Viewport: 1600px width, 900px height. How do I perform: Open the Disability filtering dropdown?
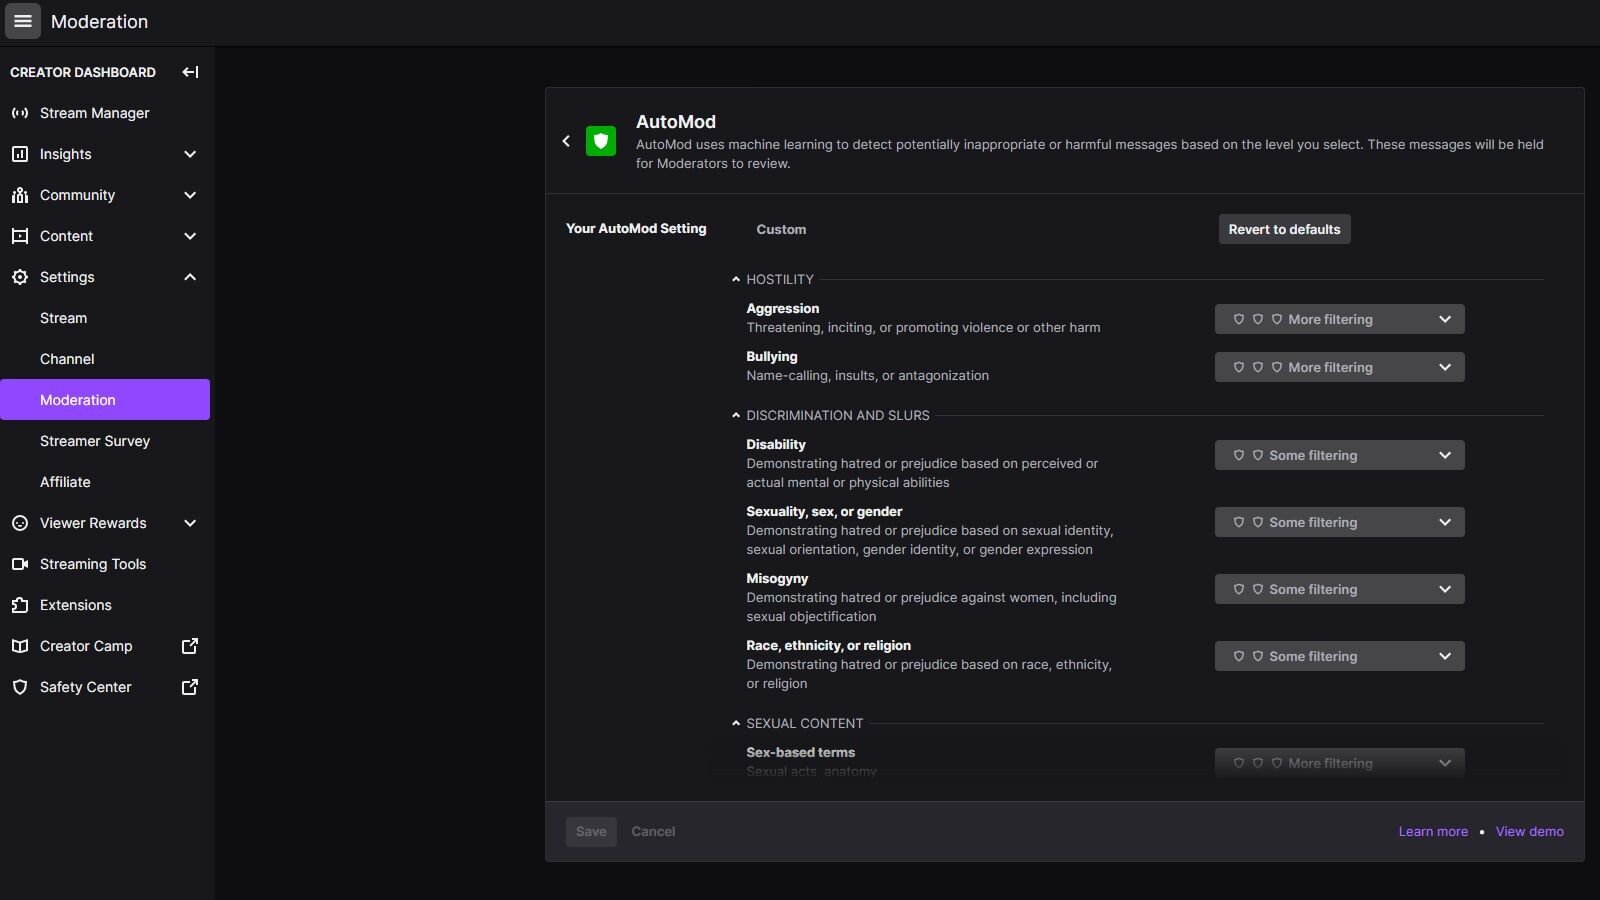click(1339, 455)
